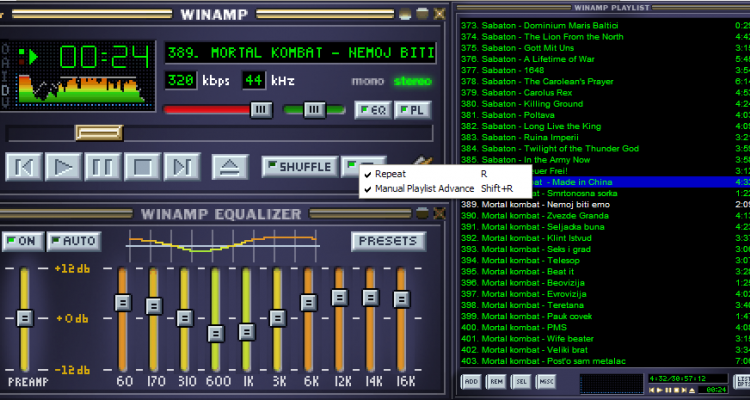Click the playlist SEL button
Viewport: 750px width, 400px height.
(521, 382)
